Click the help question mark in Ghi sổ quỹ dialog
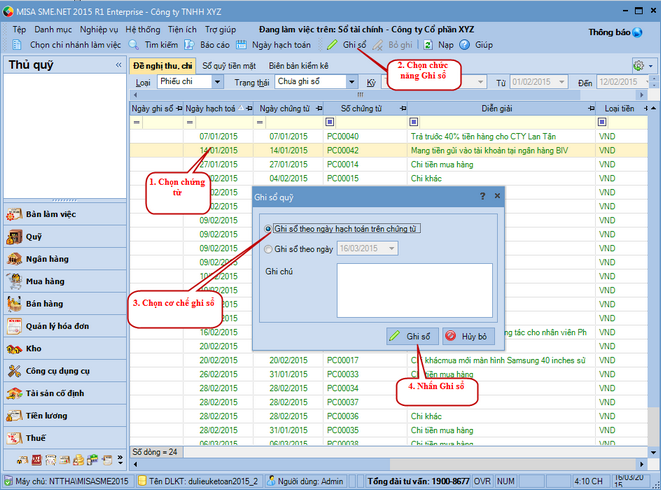This screenshot has width=661, height=490. 482,196
